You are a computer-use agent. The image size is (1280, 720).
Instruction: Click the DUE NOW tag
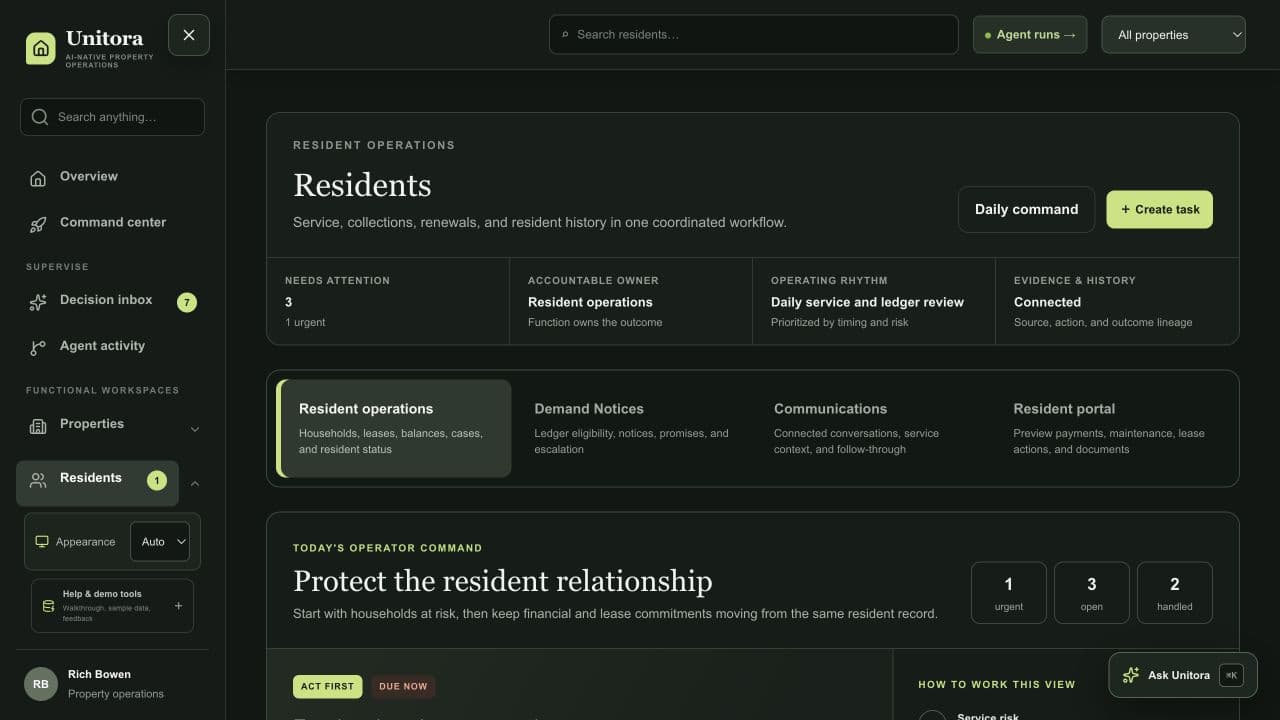pos(403,686)
